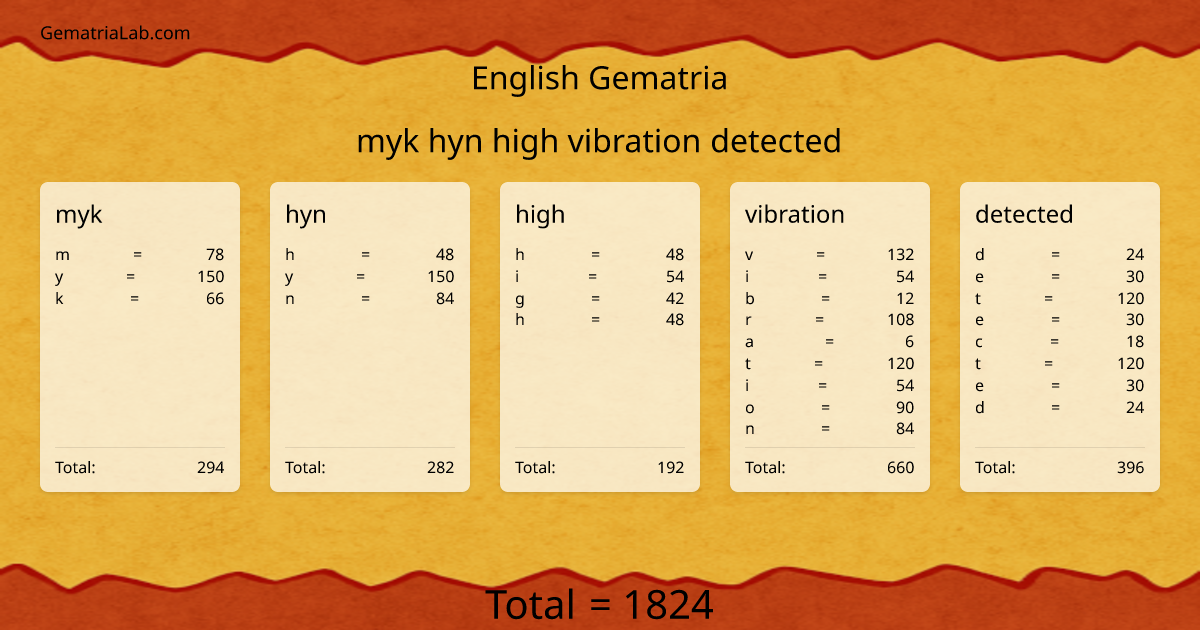This screenshot has height=630, width=1200.
Task: Click value 18 for letter c
Action: (x=1135, y=342)
